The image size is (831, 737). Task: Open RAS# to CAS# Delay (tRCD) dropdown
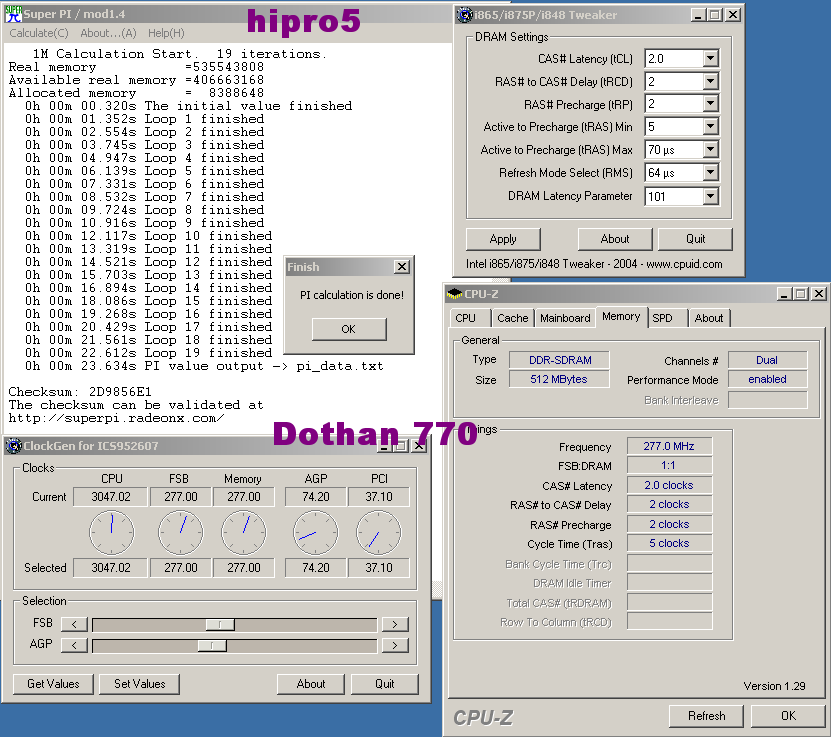[710, 81]
